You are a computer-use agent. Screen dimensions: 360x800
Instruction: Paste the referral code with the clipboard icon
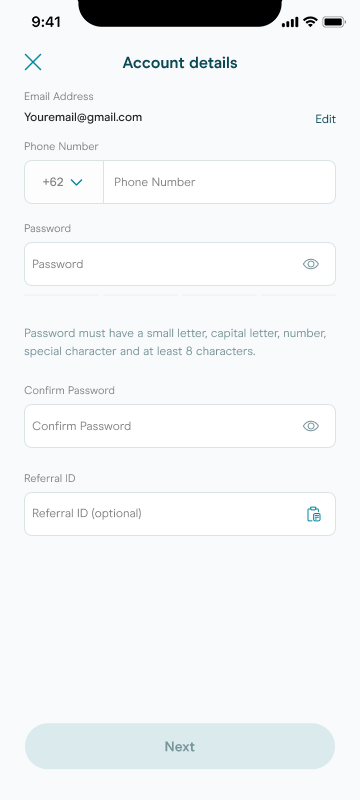pyautogui.click(x=314, y=514)
